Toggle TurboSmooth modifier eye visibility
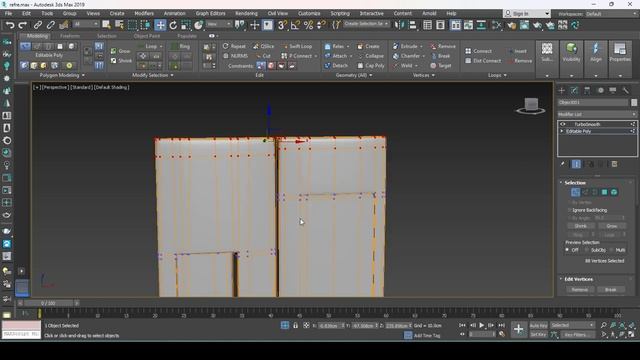640x360 pixels. [563, 124]
